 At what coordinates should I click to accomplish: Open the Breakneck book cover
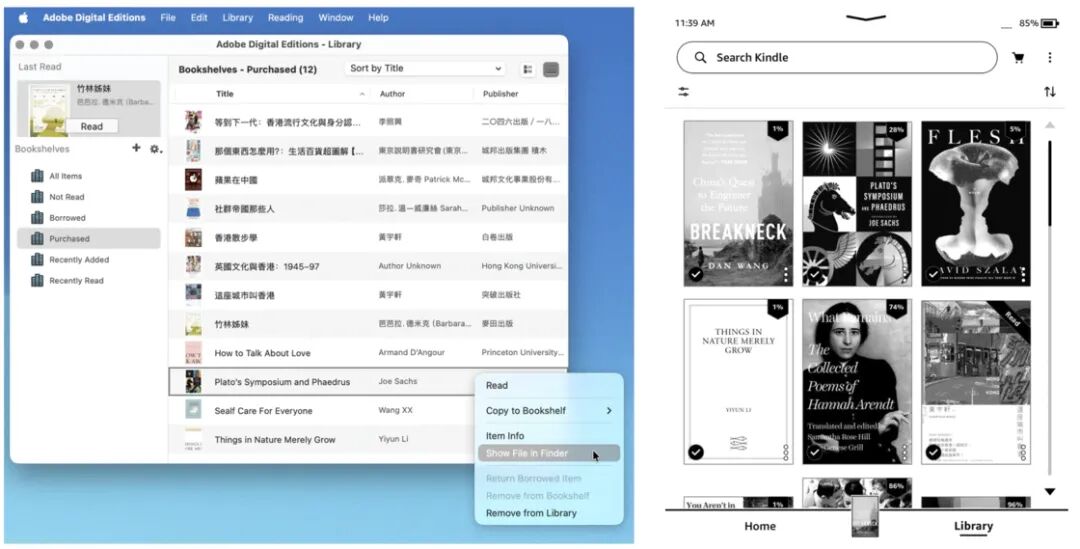coord(738,203)
